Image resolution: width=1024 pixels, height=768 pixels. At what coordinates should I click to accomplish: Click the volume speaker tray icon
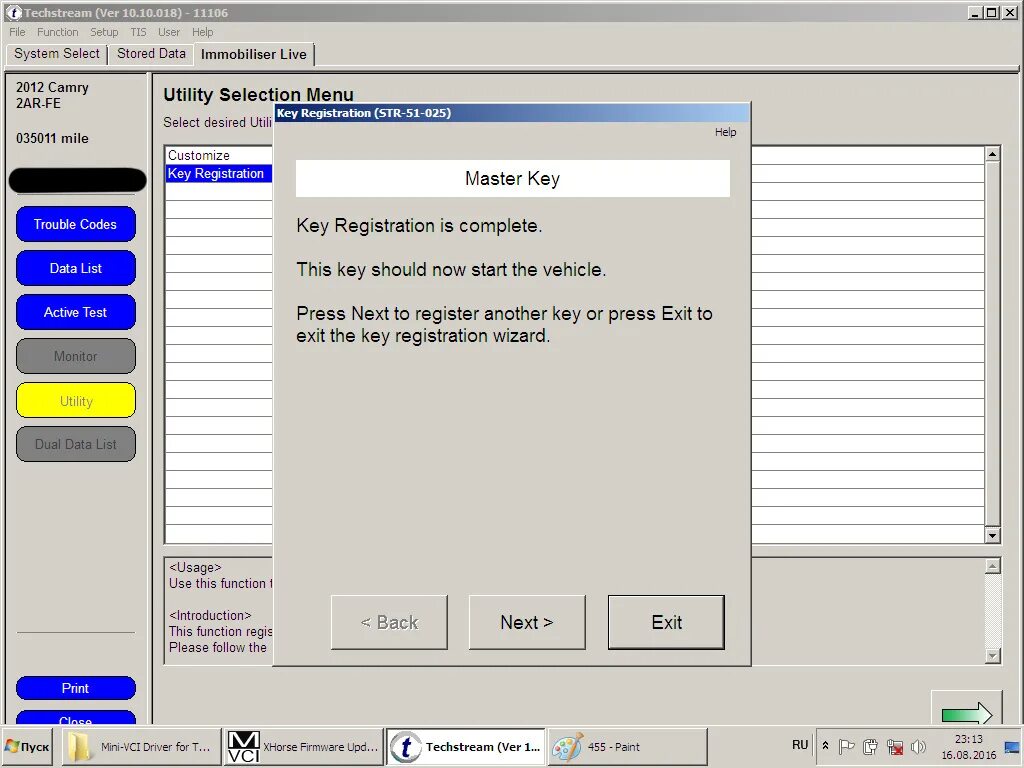coord(918,746)
